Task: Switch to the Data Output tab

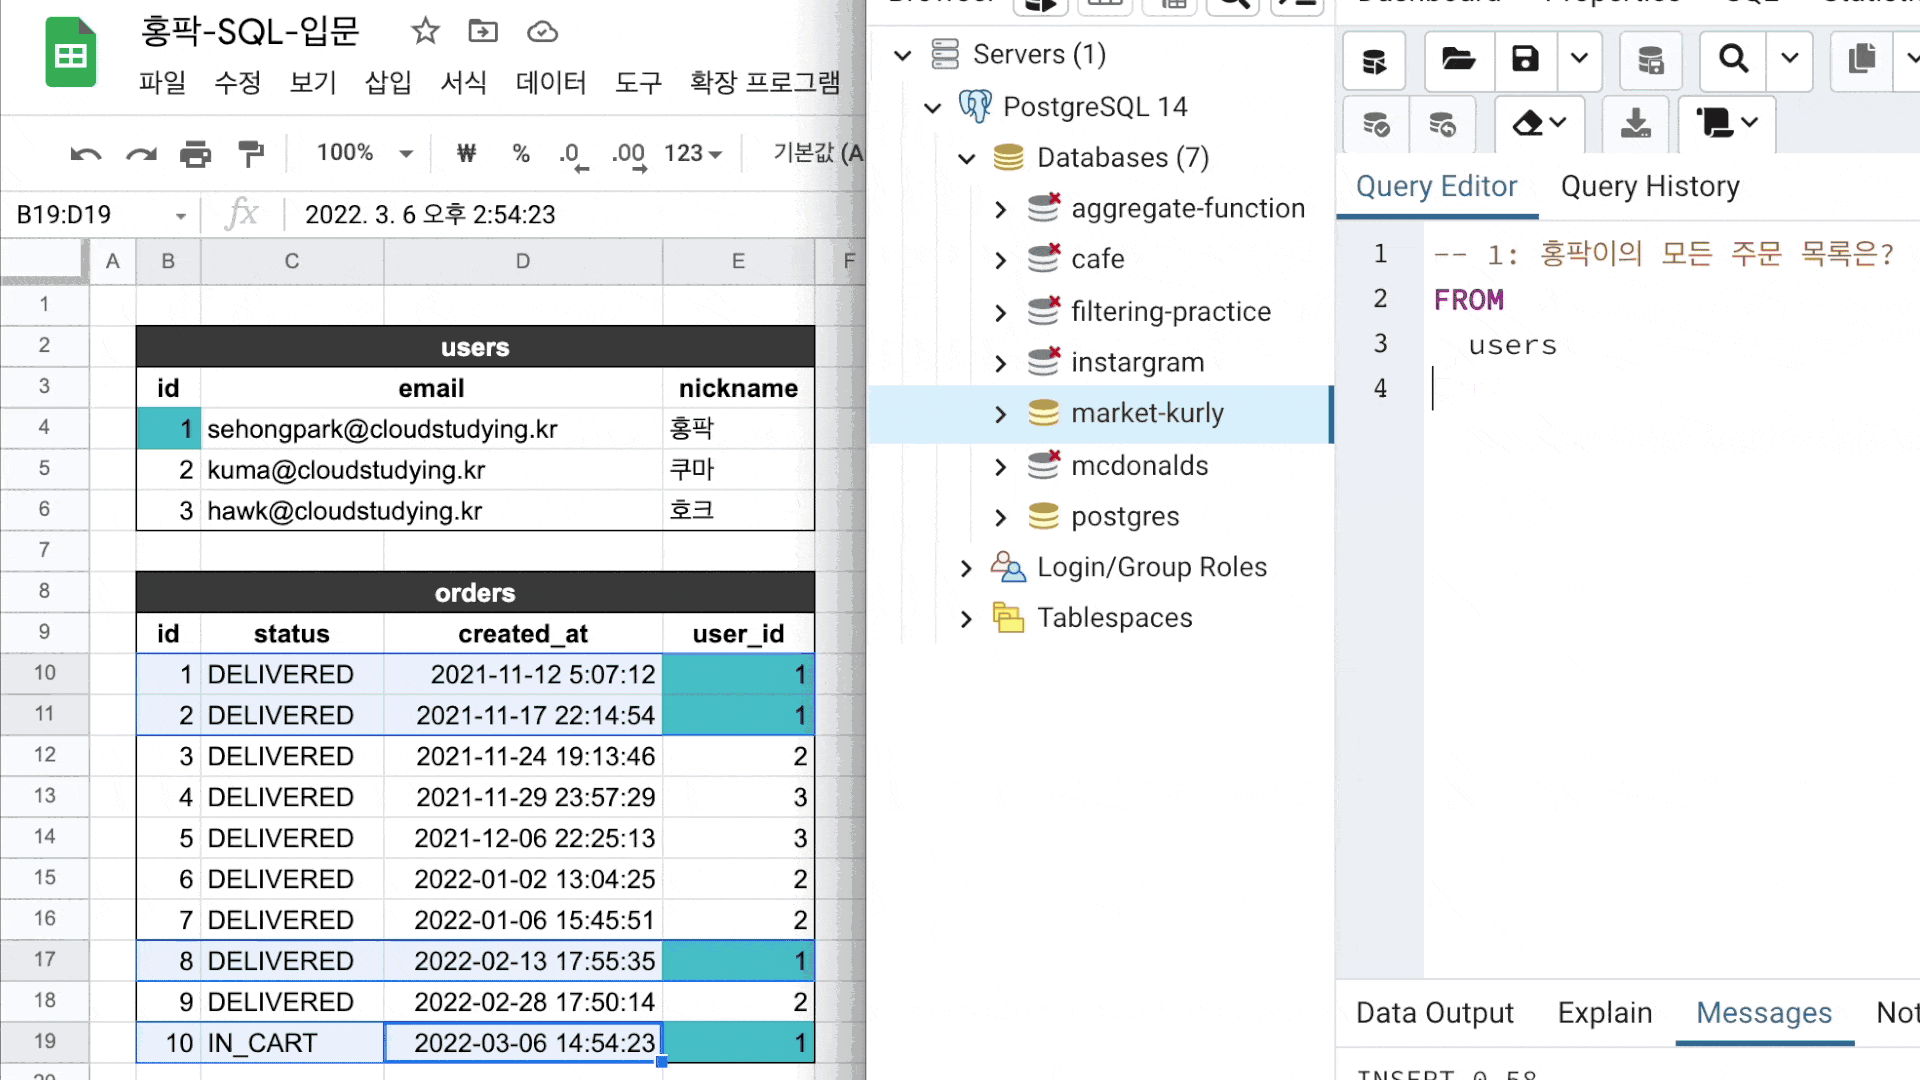Action: 1434,1013
